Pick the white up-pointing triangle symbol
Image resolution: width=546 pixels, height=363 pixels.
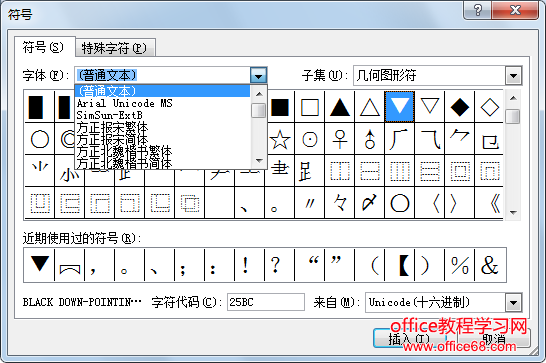369,107
